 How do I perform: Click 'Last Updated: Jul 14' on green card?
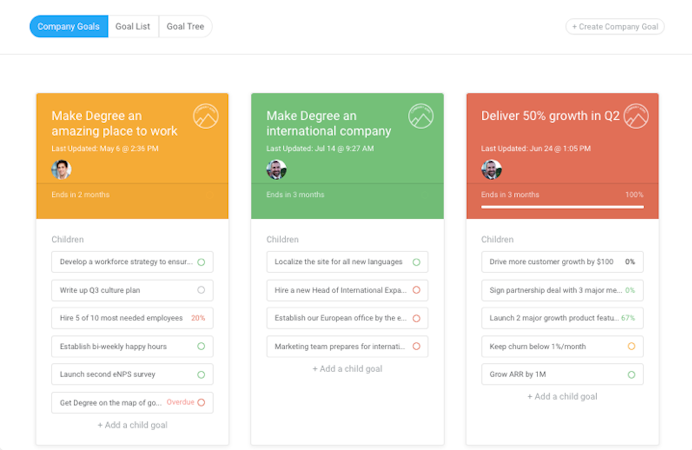[320, 149]
